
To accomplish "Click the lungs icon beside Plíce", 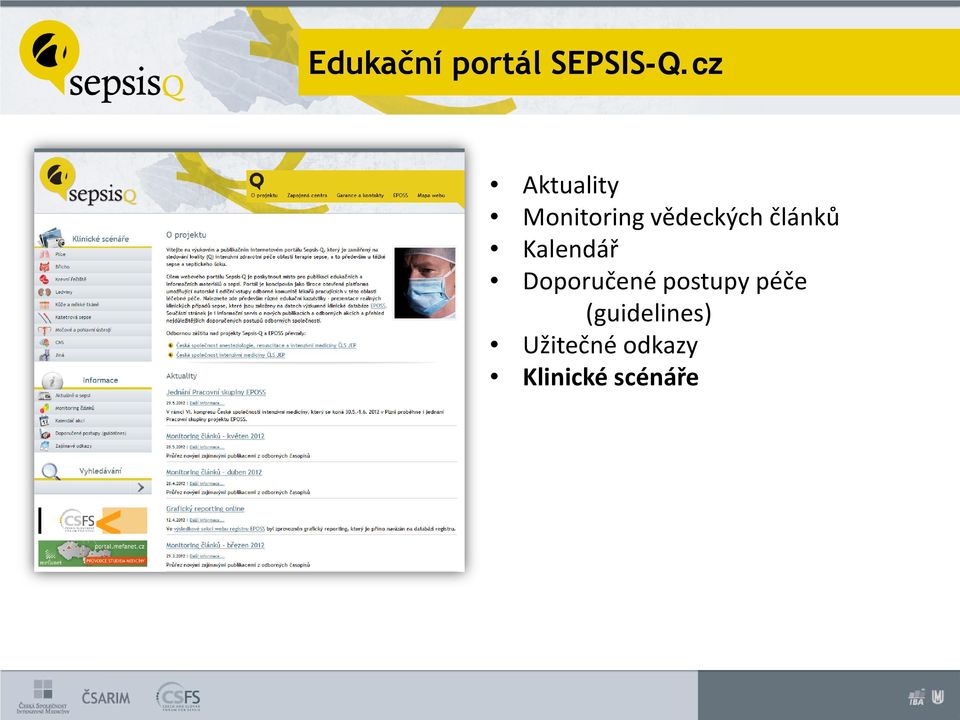I will [x=44, y=253].
